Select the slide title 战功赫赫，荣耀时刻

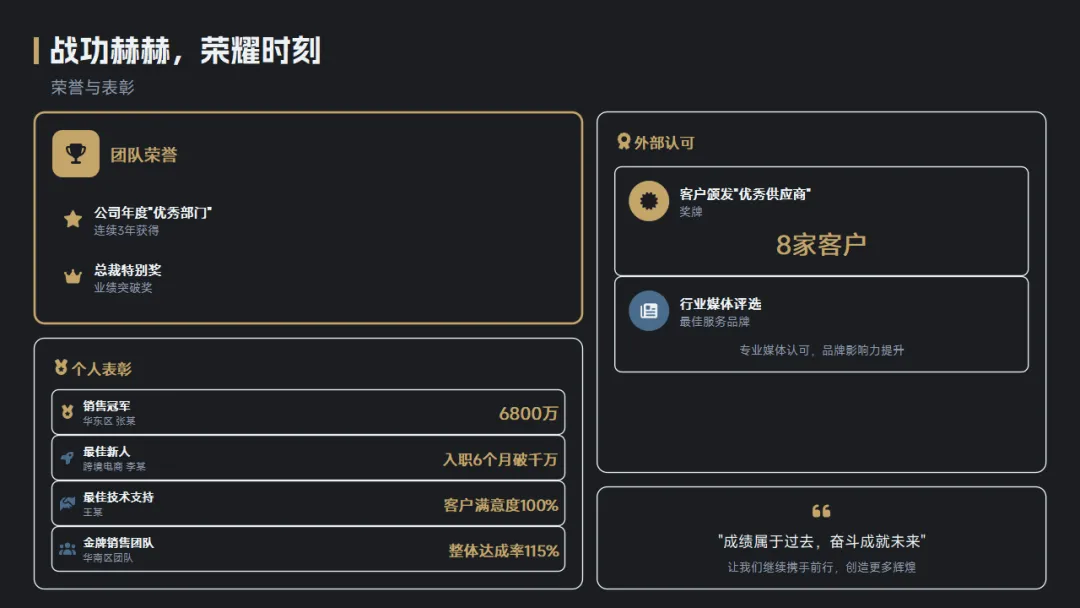point(185,51)
